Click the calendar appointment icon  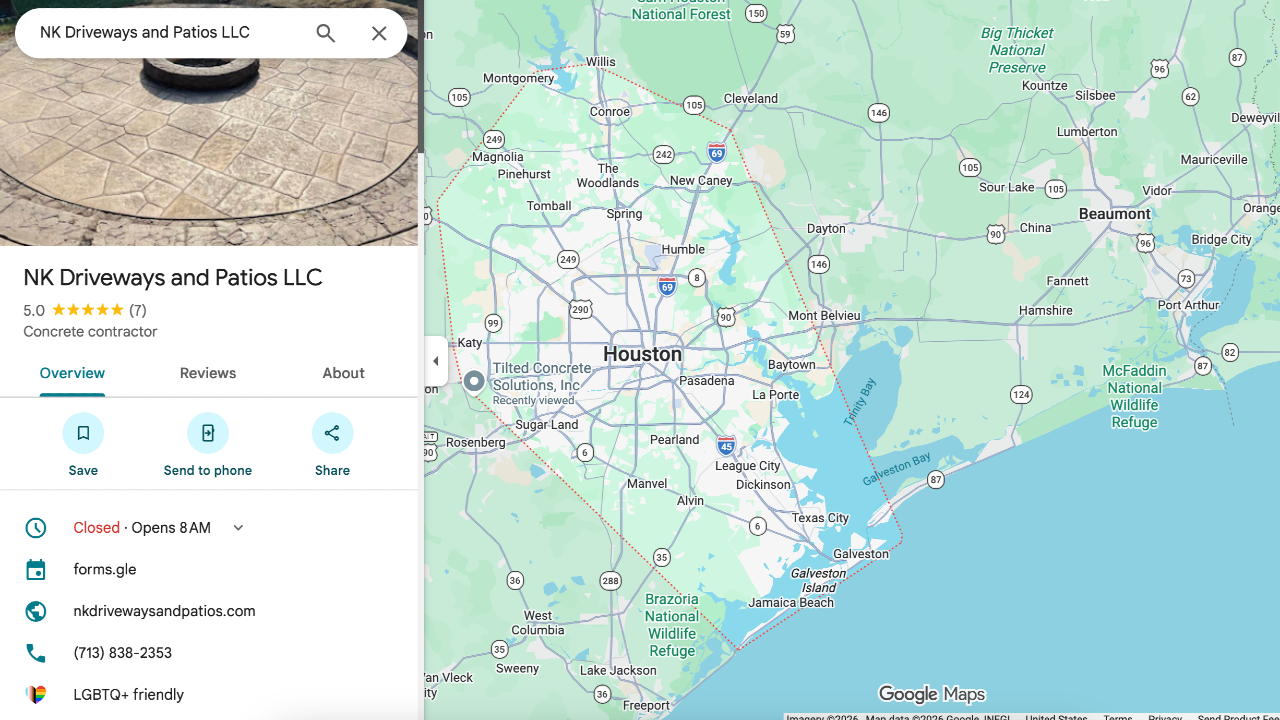pos(36,570)
